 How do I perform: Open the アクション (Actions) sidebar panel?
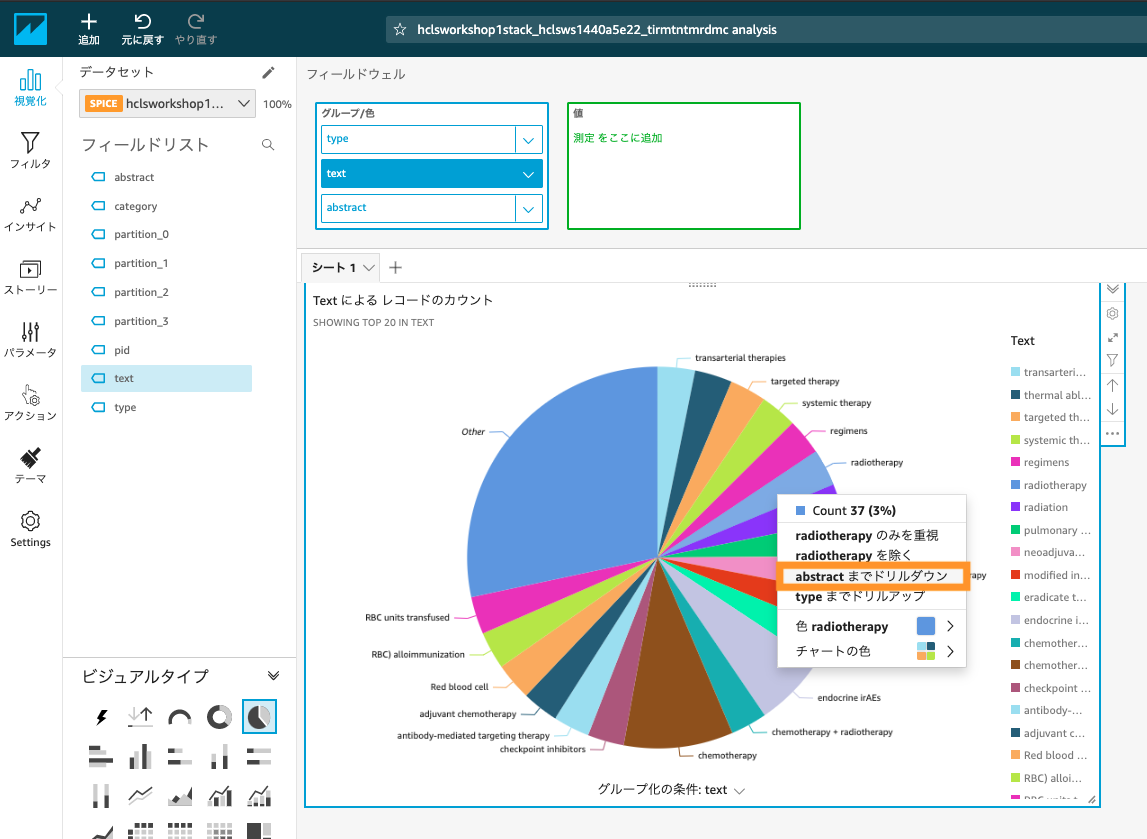pyautogui.click(x=30, y=403)
